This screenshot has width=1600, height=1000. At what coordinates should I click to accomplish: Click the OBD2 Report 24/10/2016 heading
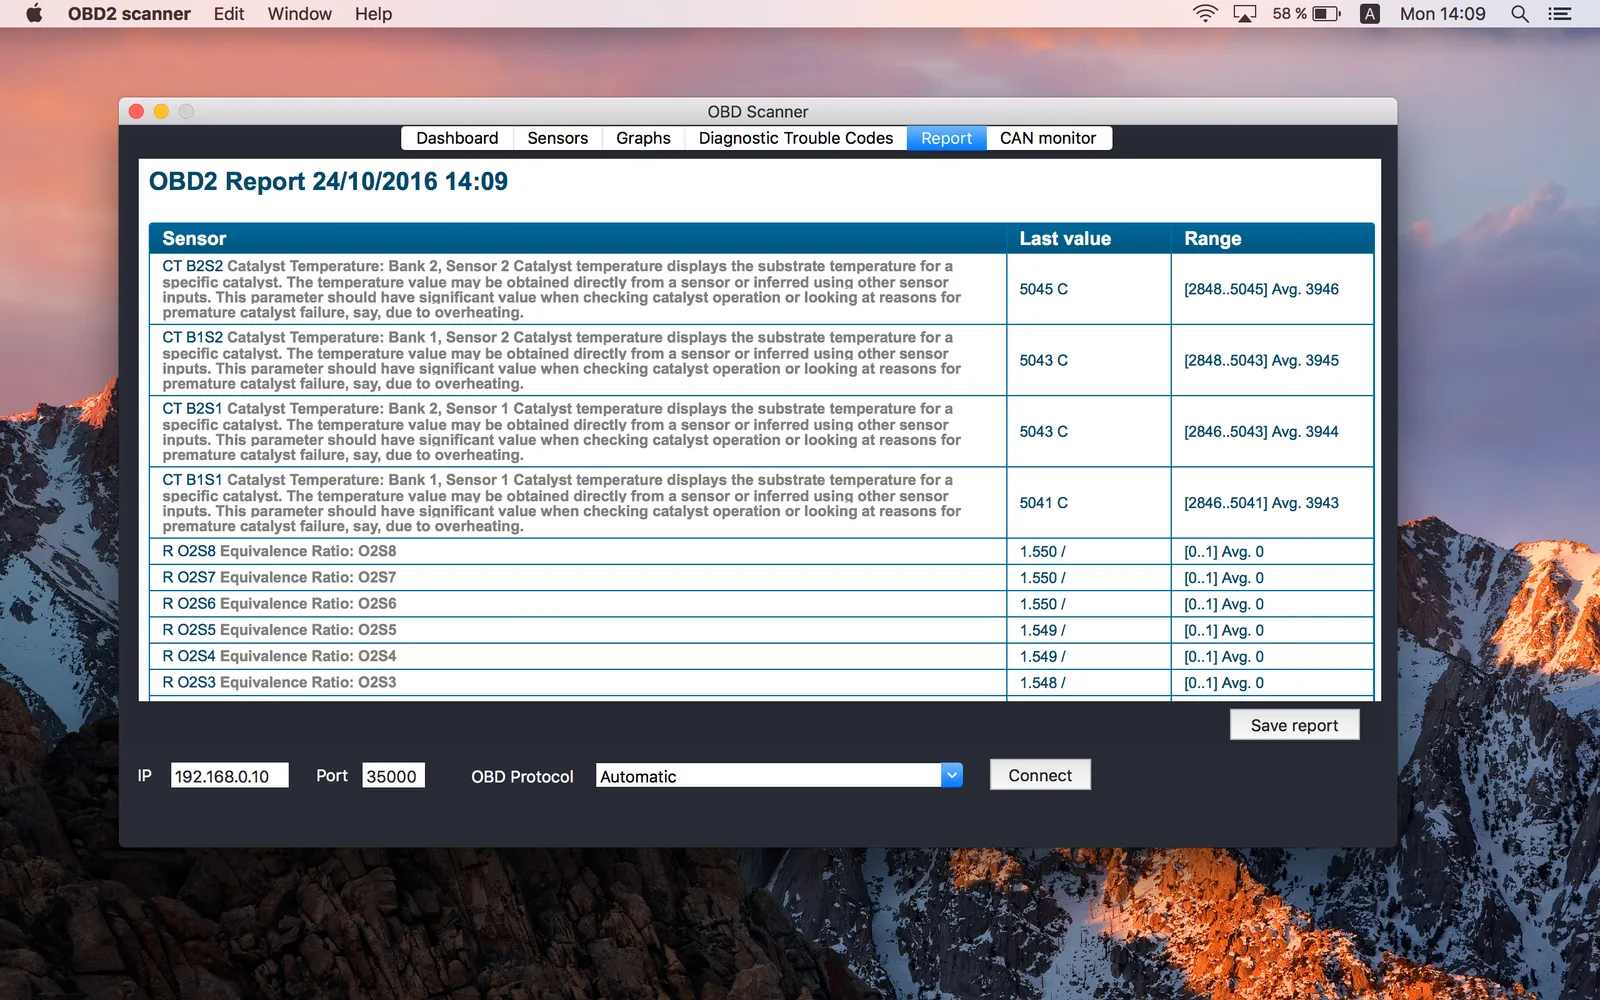click(328, 181)
